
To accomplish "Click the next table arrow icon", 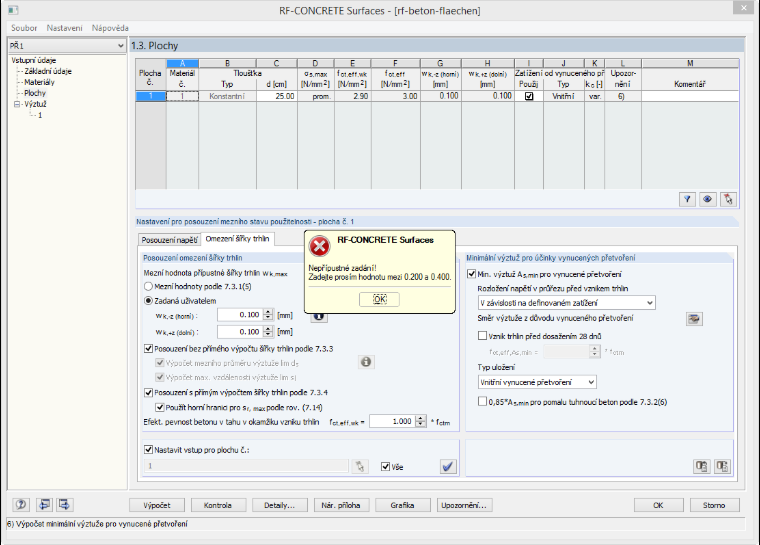I will tap(64, 505).
